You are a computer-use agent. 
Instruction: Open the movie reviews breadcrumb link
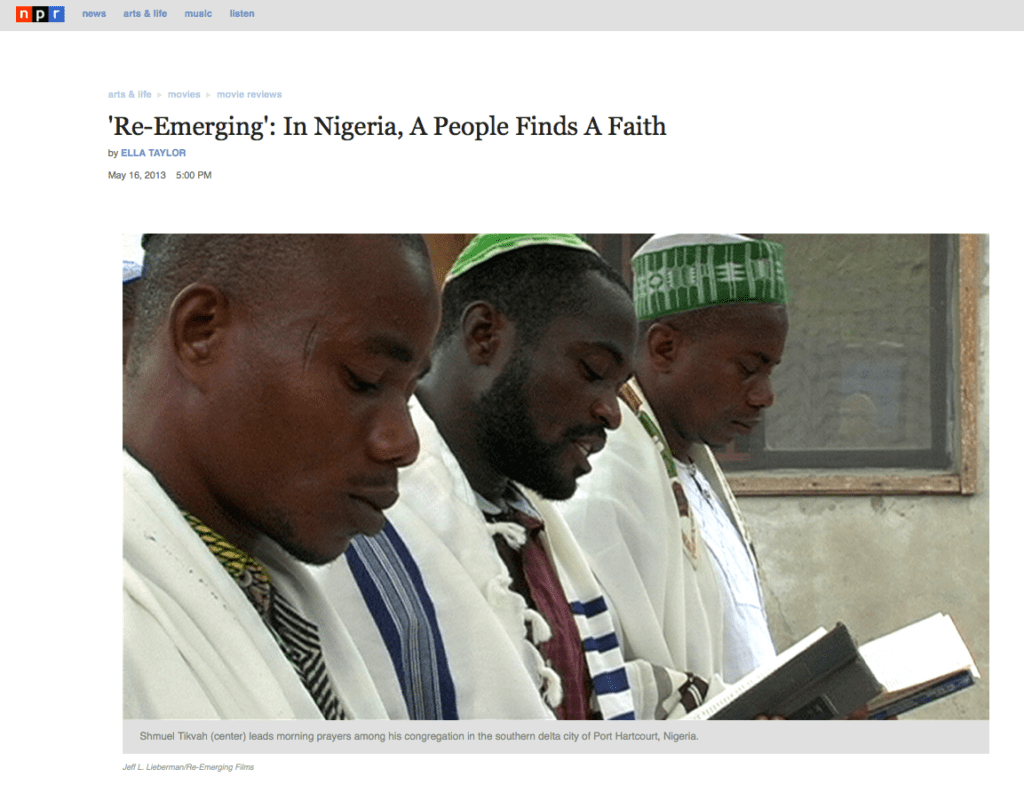(249, 95)
